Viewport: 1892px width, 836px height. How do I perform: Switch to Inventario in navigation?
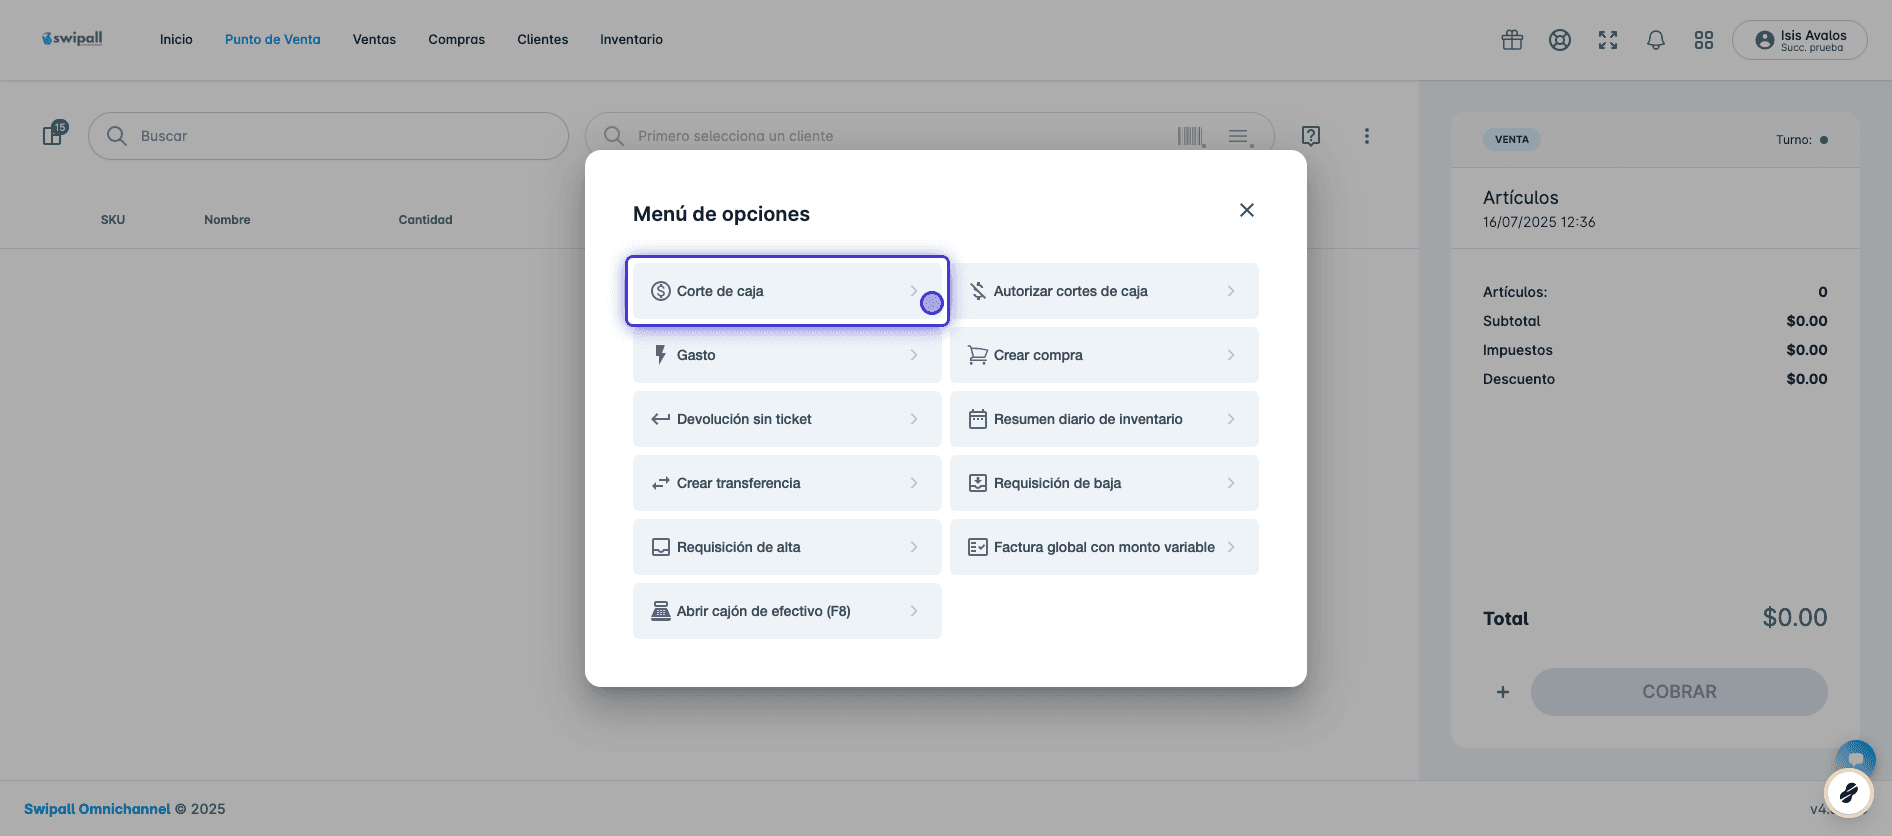coord(631,40)
